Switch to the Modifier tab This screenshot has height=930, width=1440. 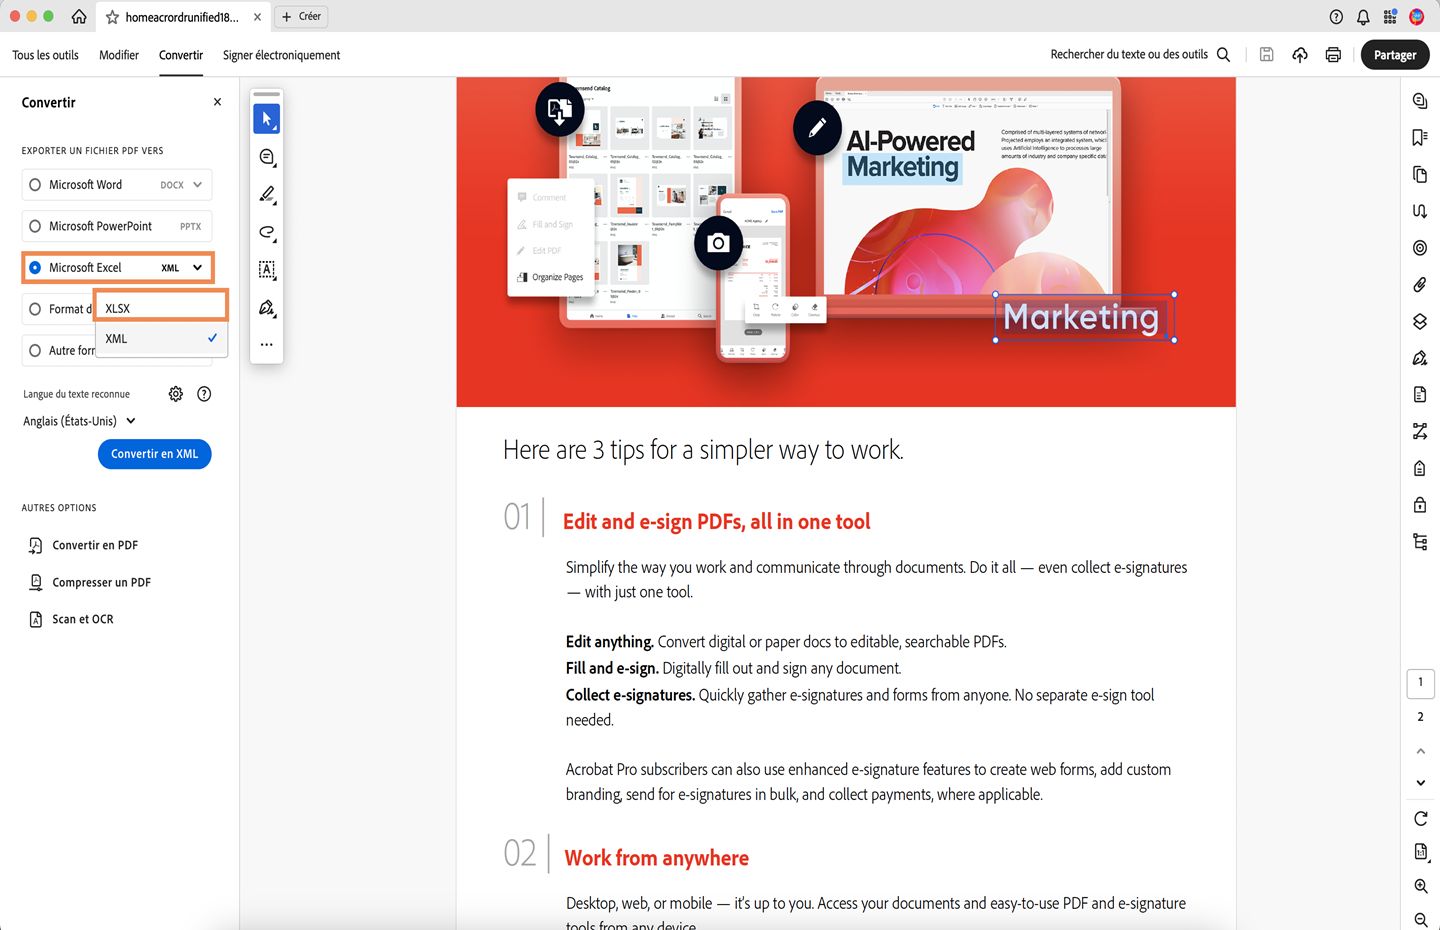[x=119, y=55]
